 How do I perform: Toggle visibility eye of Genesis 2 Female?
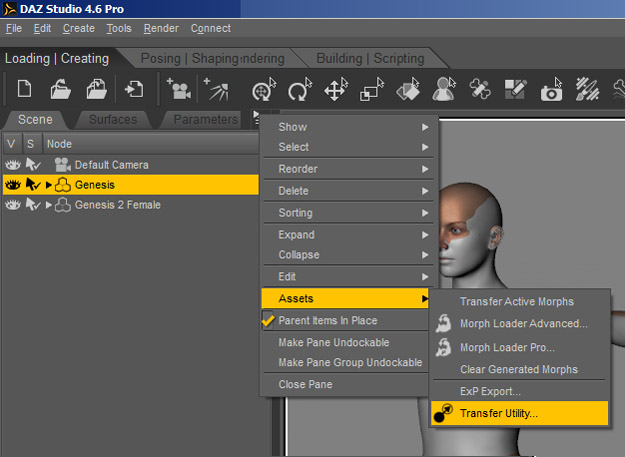click(x=13, y=205)
